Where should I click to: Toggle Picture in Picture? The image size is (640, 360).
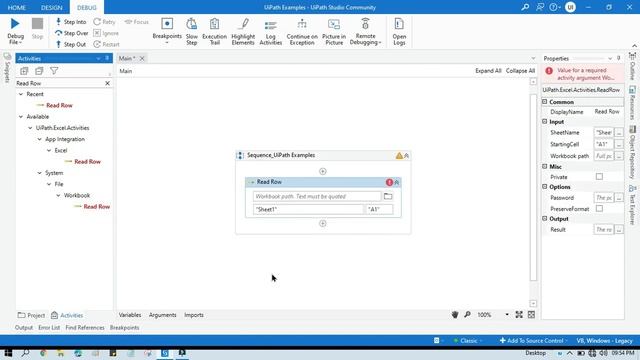coord(334,31)
